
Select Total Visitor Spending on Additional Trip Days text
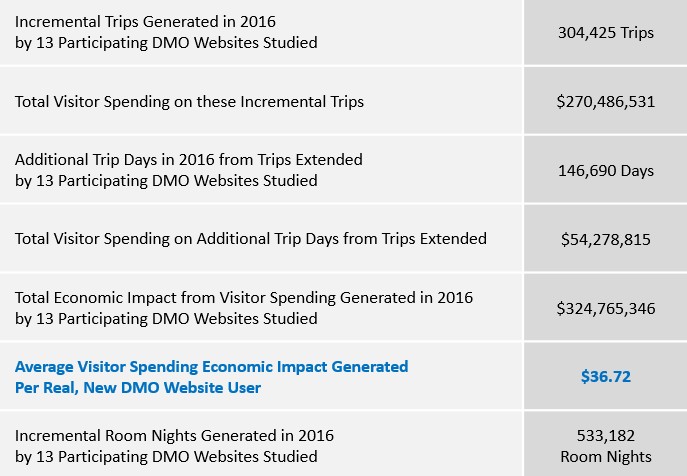[251, 239]
